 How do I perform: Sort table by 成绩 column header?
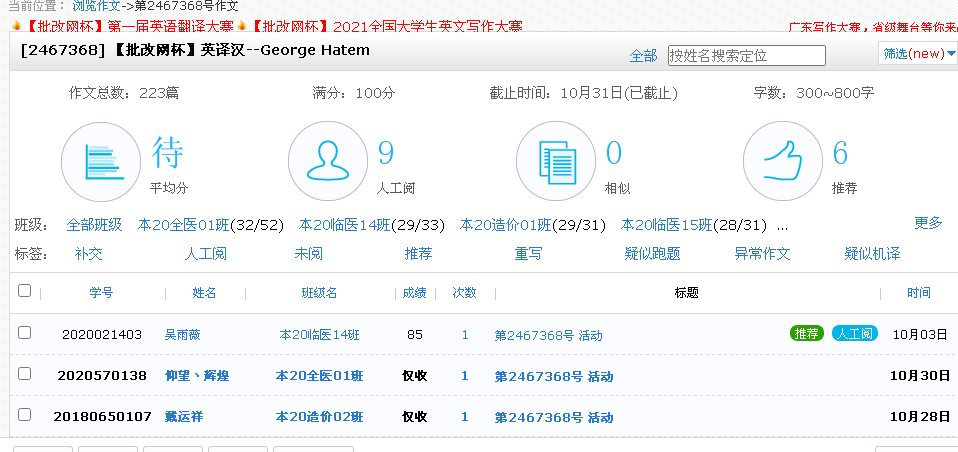(x=414, y=293)
